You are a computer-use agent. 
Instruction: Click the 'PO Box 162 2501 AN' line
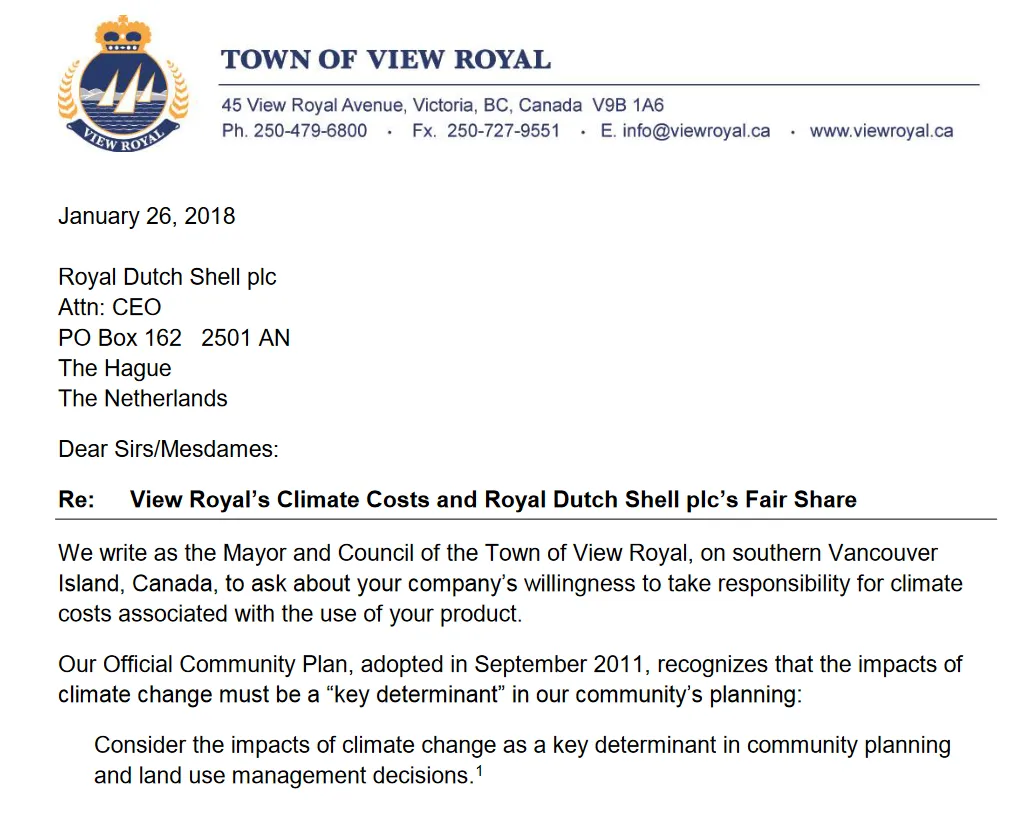pos(174,338)
